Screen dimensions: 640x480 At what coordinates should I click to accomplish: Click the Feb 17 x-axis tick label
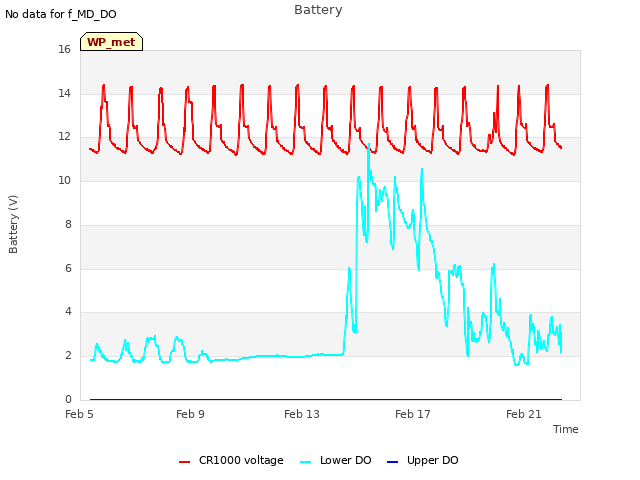point(413,414)
